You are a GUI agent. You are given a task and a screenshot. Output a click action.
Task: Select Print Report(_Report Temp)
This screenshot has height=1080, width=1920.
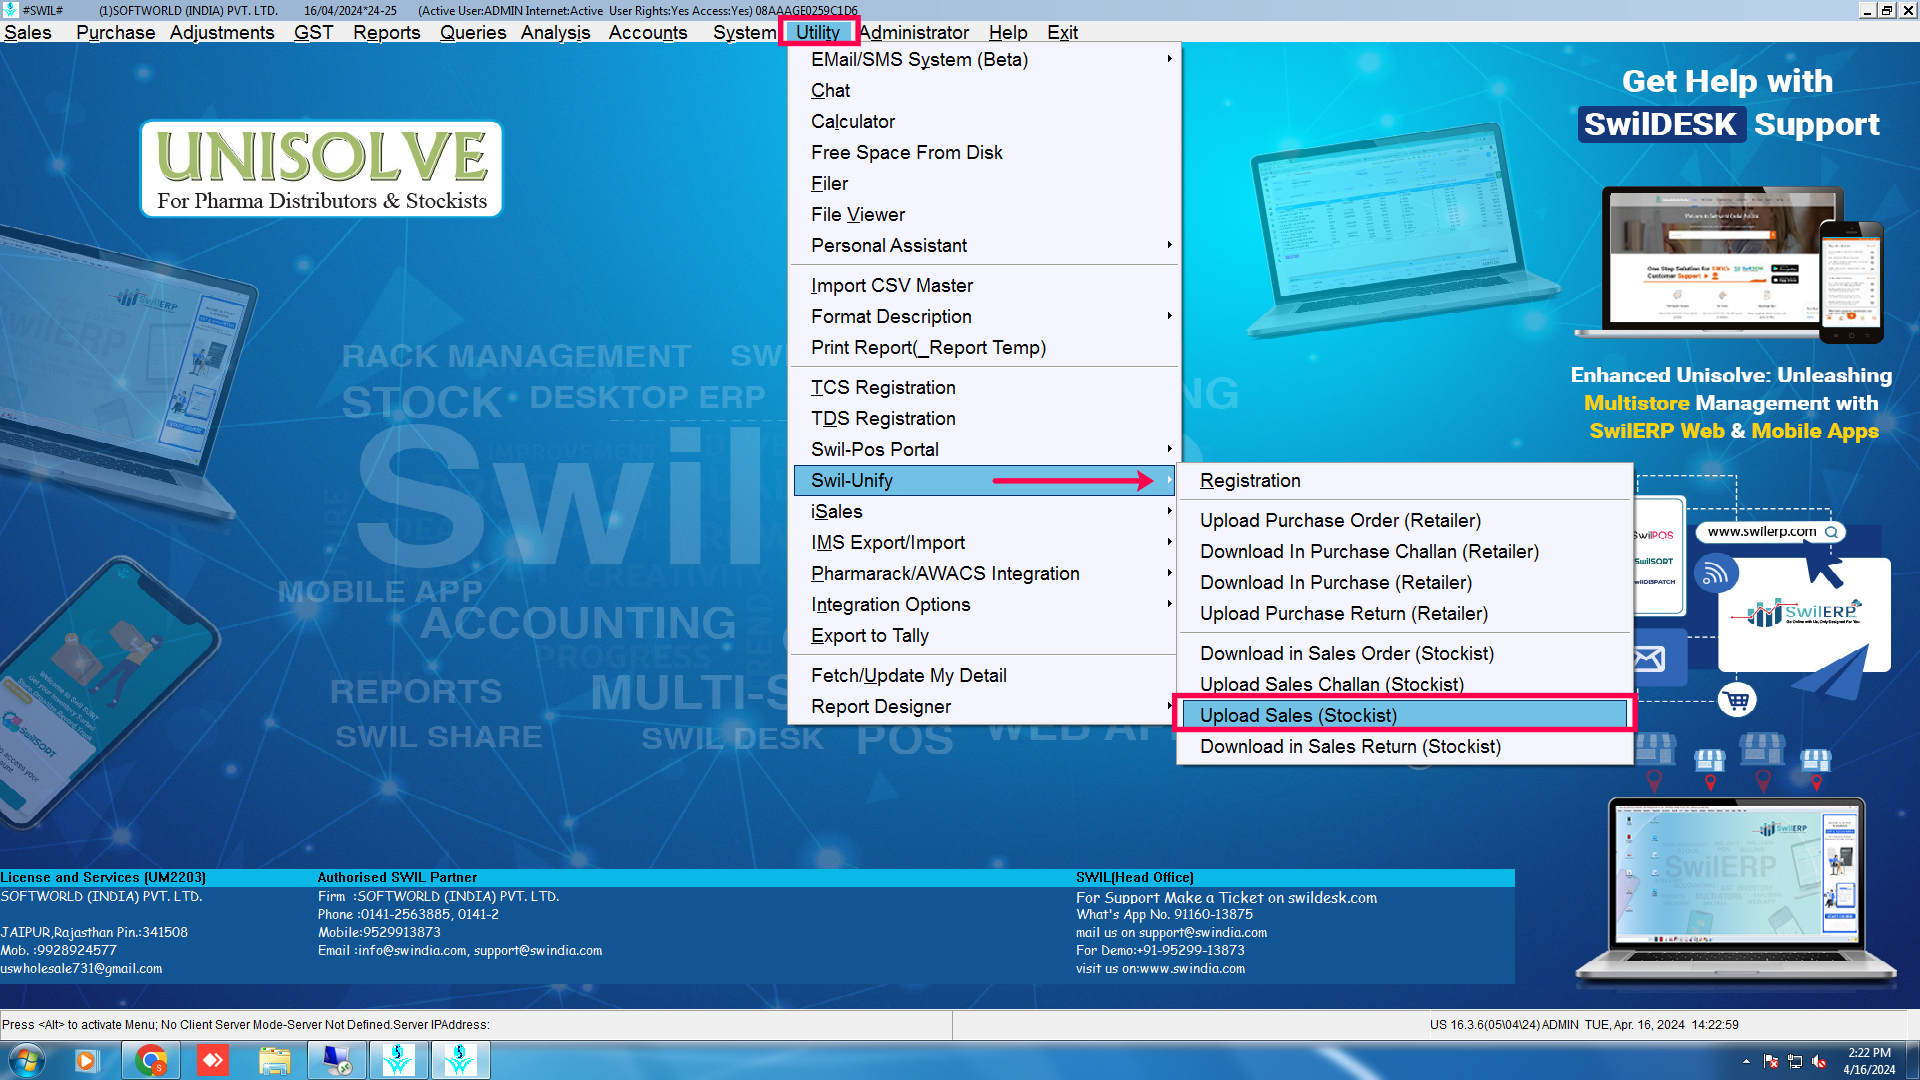coord(983,347)
